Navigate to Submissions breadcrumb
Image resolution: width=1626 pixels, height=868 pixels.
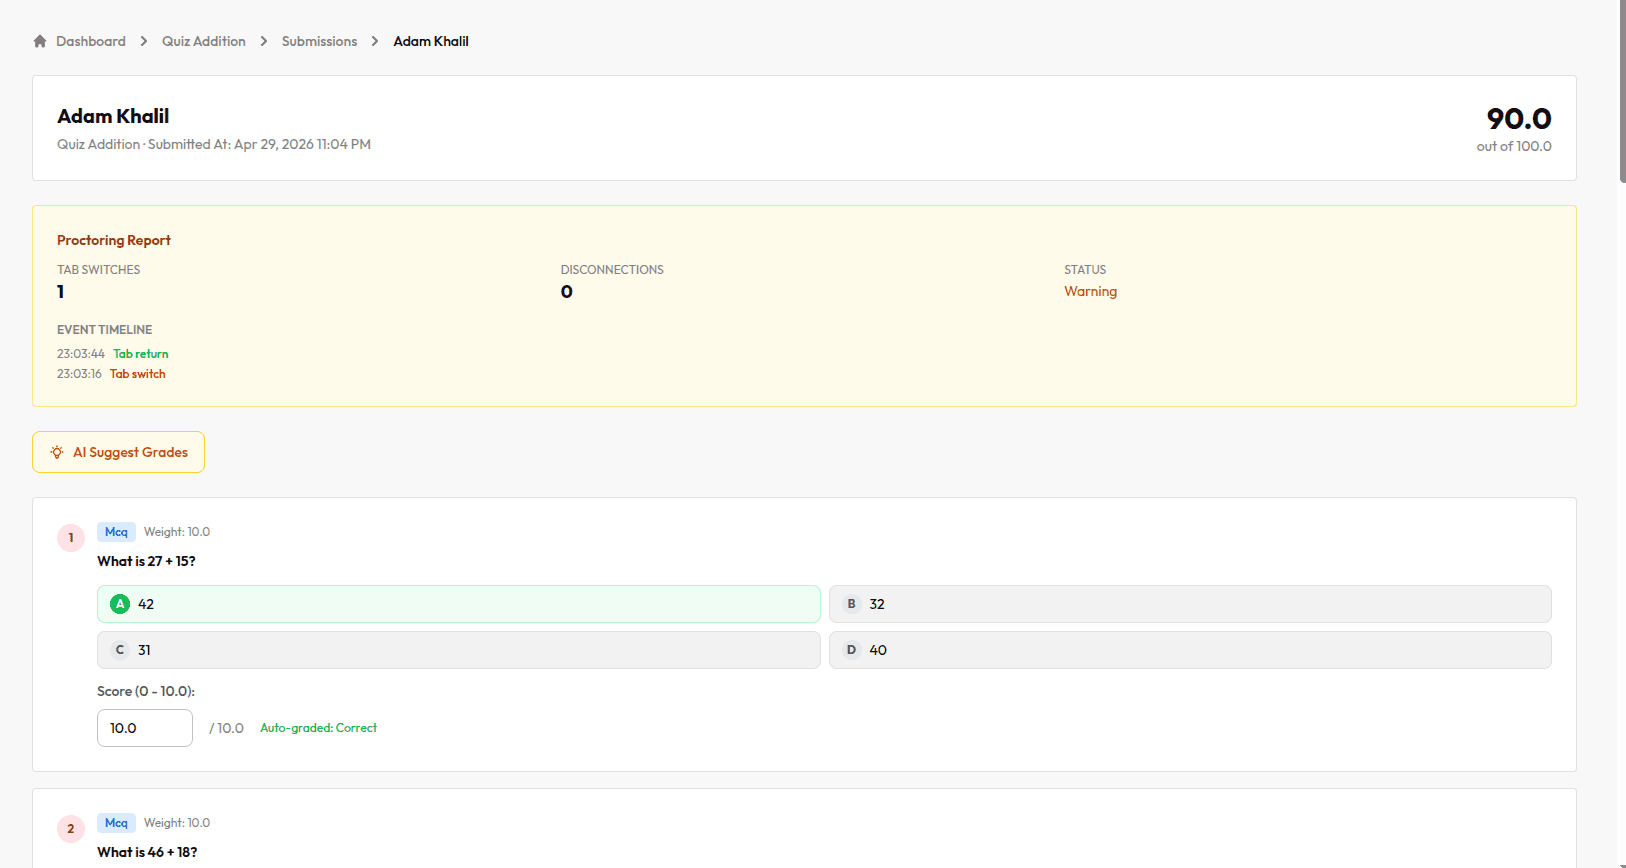click(319, 41)
